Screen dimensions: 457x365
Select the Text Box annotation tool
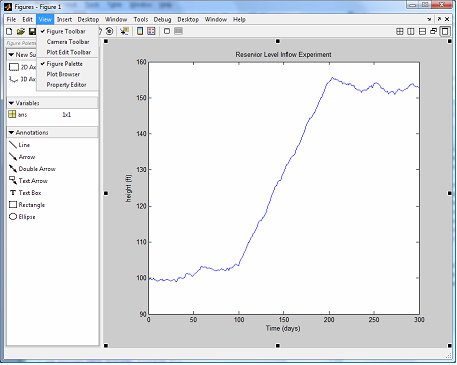(25, 193)
